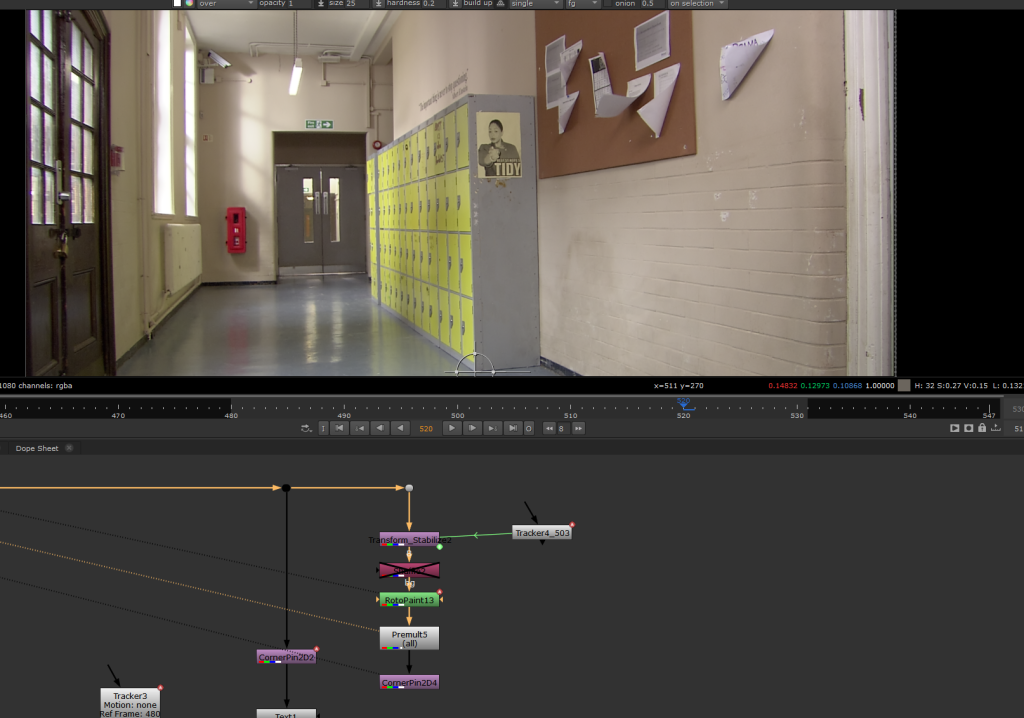
Task: Toggle pressure icon beside build up
Action: (455, 3)
